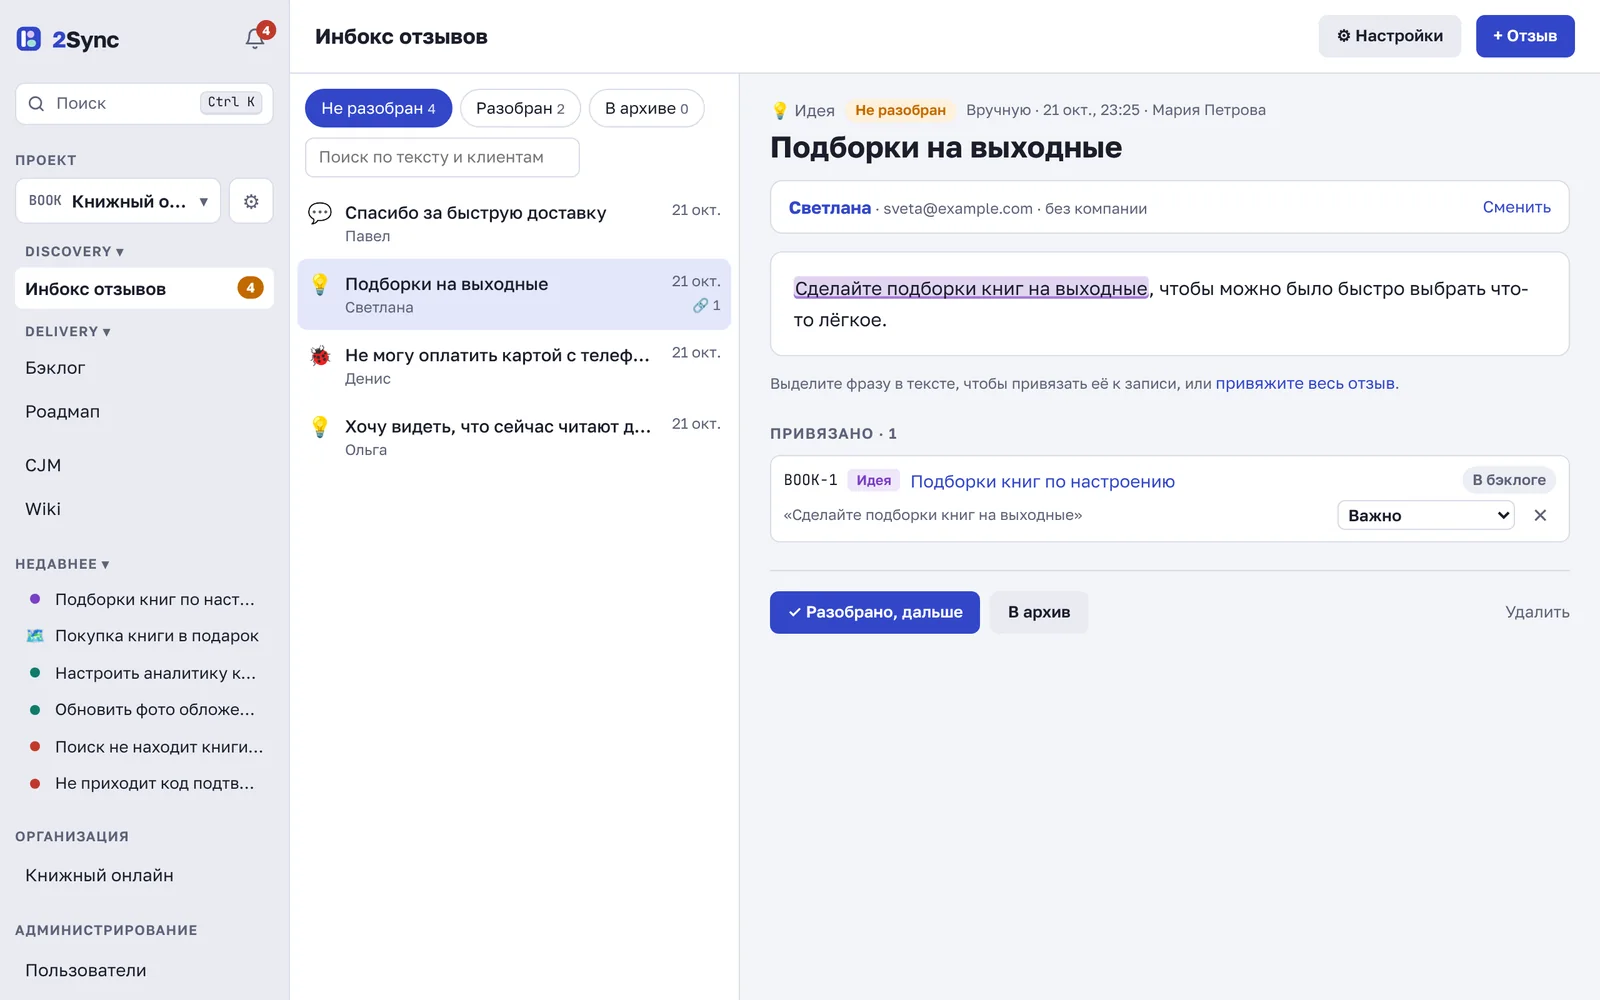1600x1000 pixels.
Task: Click the Идея lightbulb in the detail header
Action: click(780, 110)
